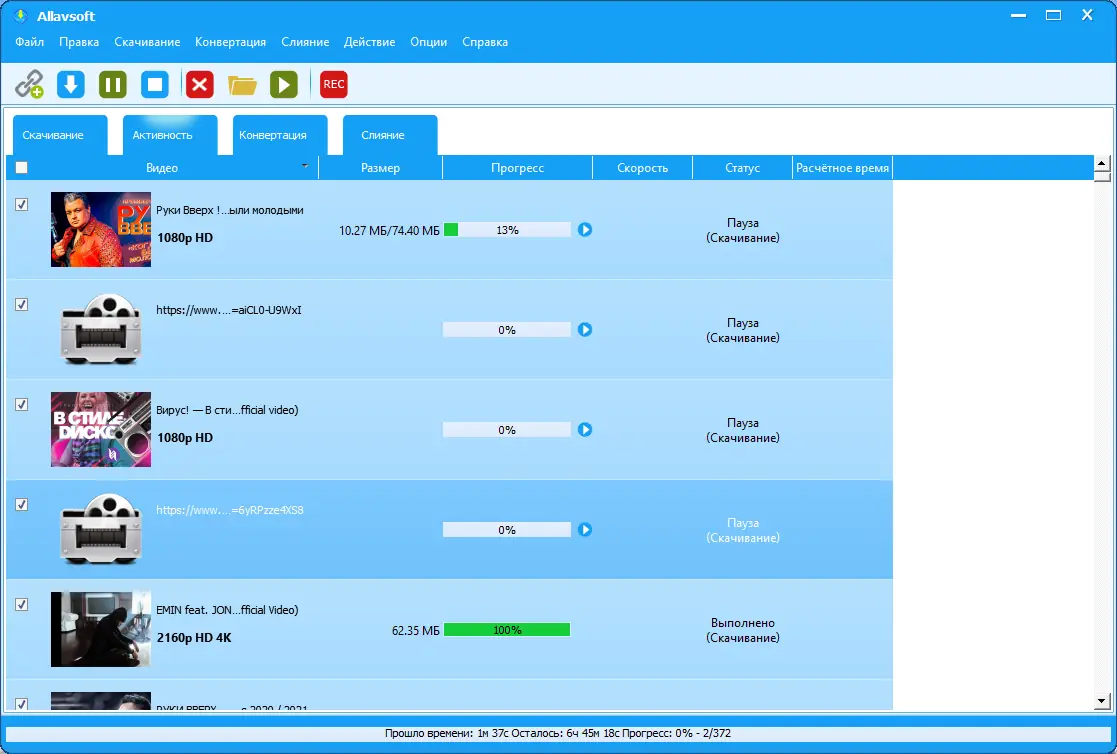Click the green pause toolbar button
Image resolution: width=1117 pixels, height=754 pixels.
[113, 84]
